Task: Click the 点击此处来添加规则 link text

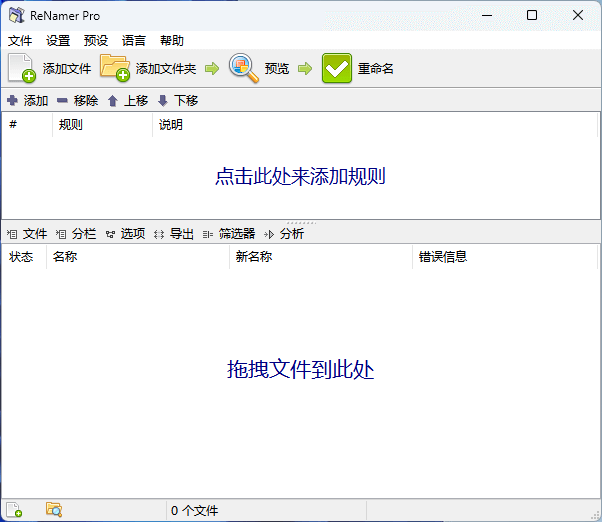Action: tap(300, 177)
